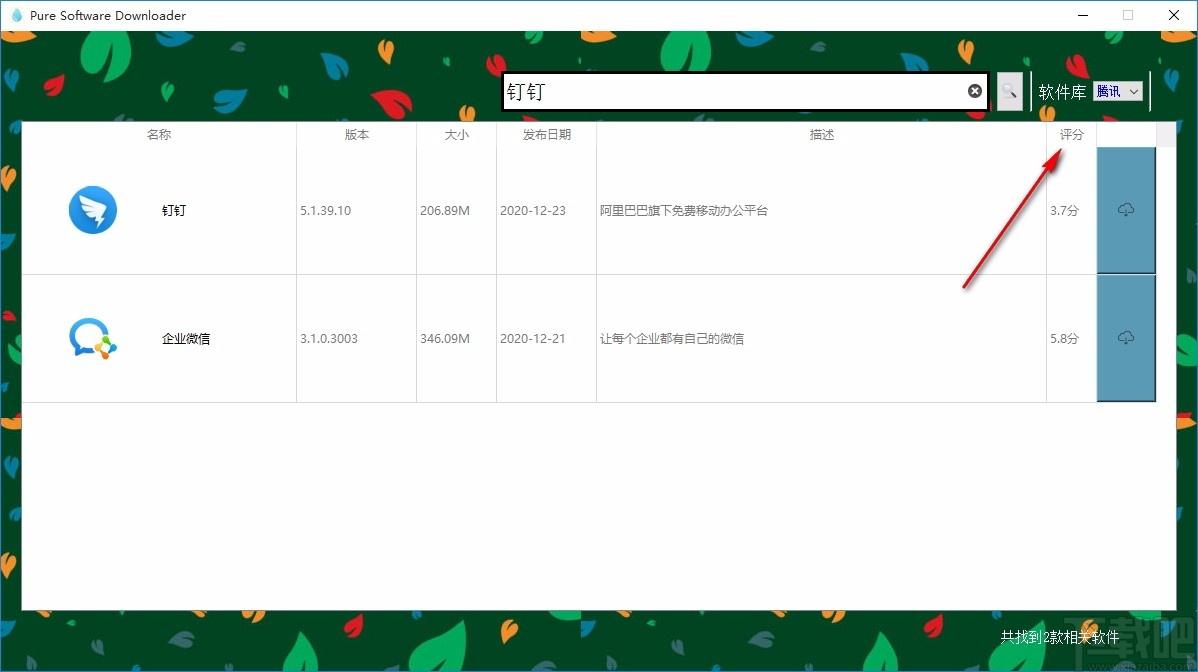Image resolution: width=1198 pixels, height=672 pixels.
Task: Click the 描述 column header
Action: tap(821, 134)
